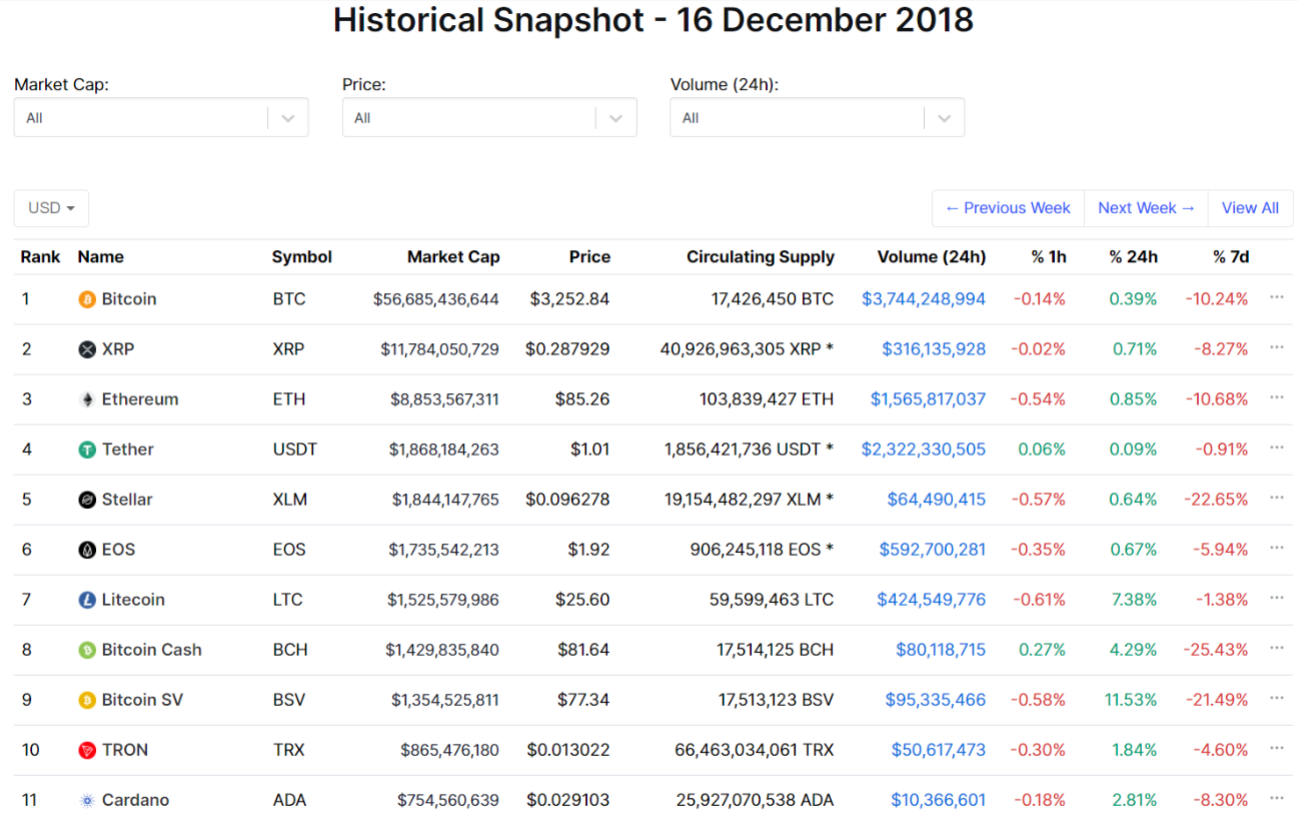Click the Tether coin logo icon

(x=87, y=449)
